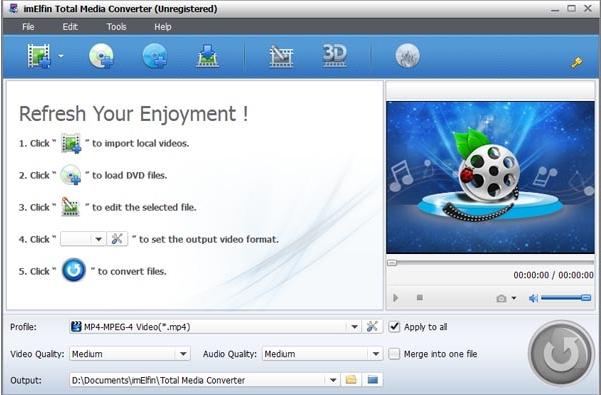Click the volume slider handle
This screenshot has height=395, width=601.
(x=586, y=298)
